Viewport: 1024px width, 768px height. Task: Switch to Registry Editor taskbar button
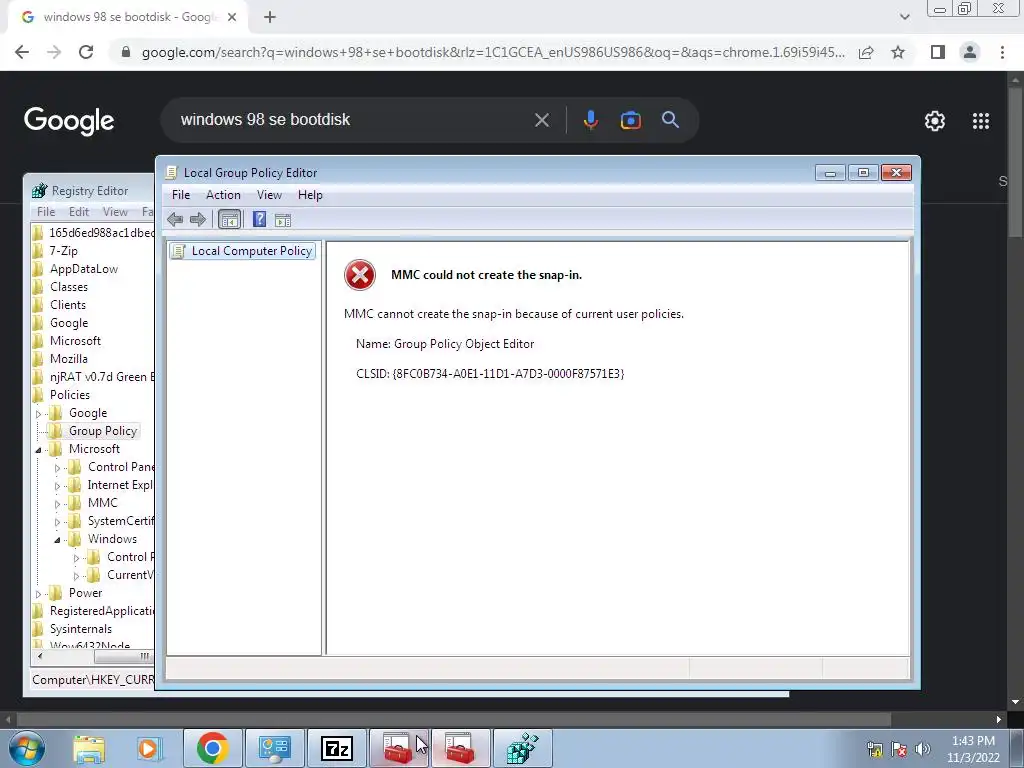pyautogui.click(x=523, y=748)
